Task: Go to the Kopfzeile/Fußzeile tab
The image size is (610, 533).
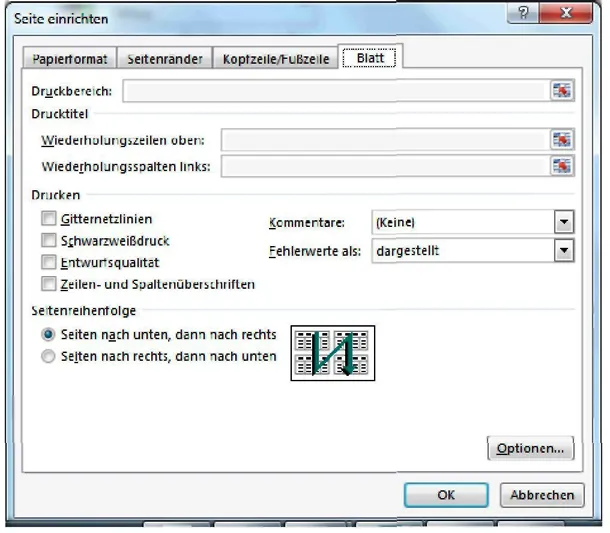Action: pyautogui.click(x=275, y=59)
